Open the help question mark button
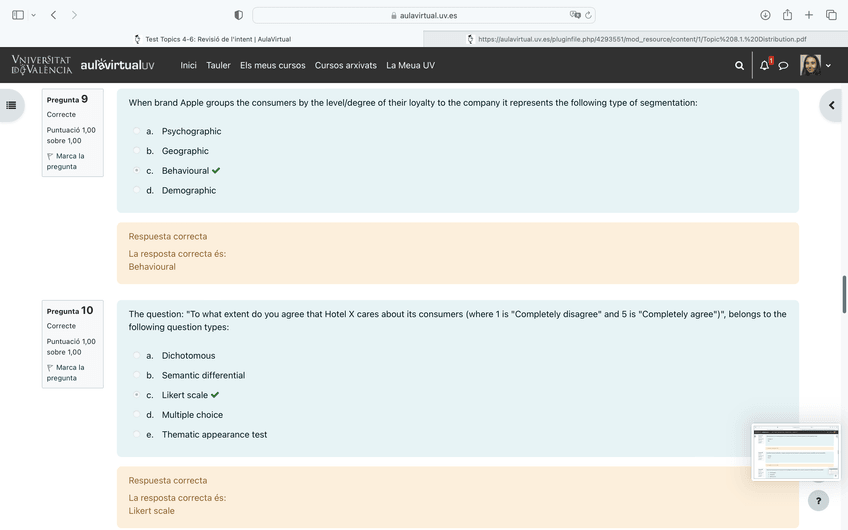The width and height of the screenshot is (848, 530). point(818,501)
